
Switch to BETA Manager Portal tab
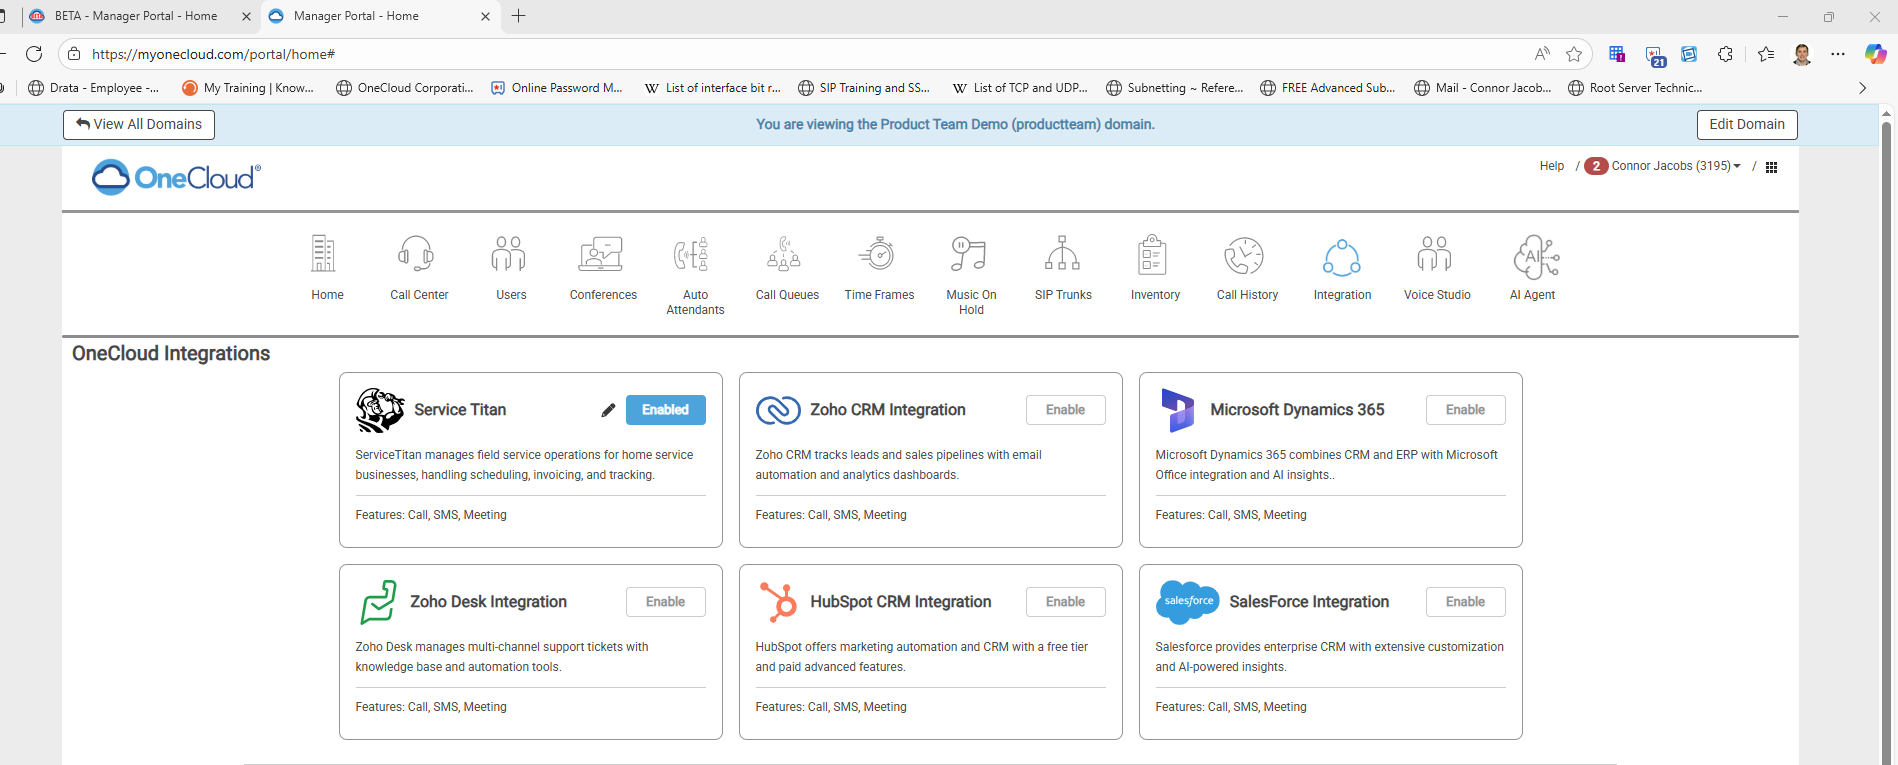pos(136,16)
